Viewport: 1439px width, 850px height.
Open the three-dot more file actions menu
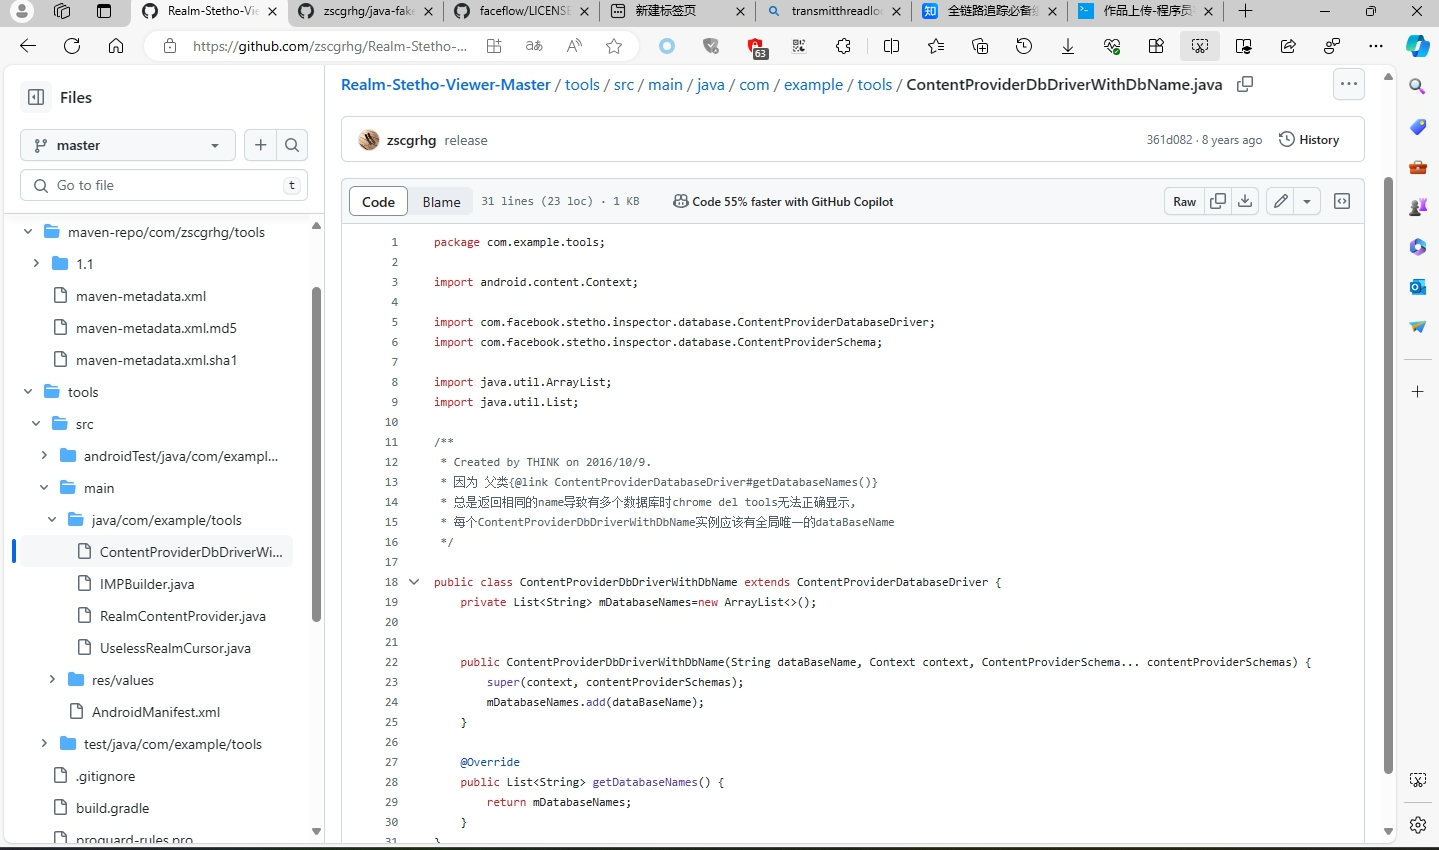1349,84
